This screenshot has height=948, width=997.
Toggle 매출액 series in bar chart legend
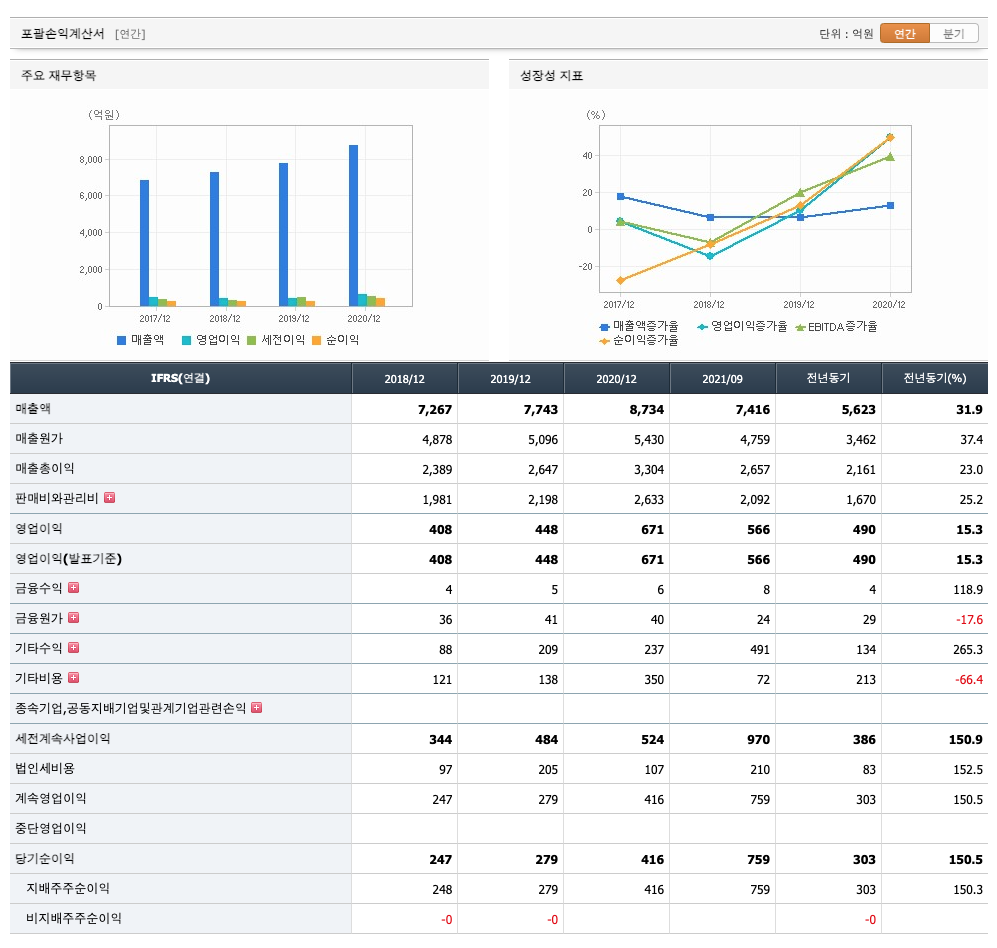coord(141,340)
